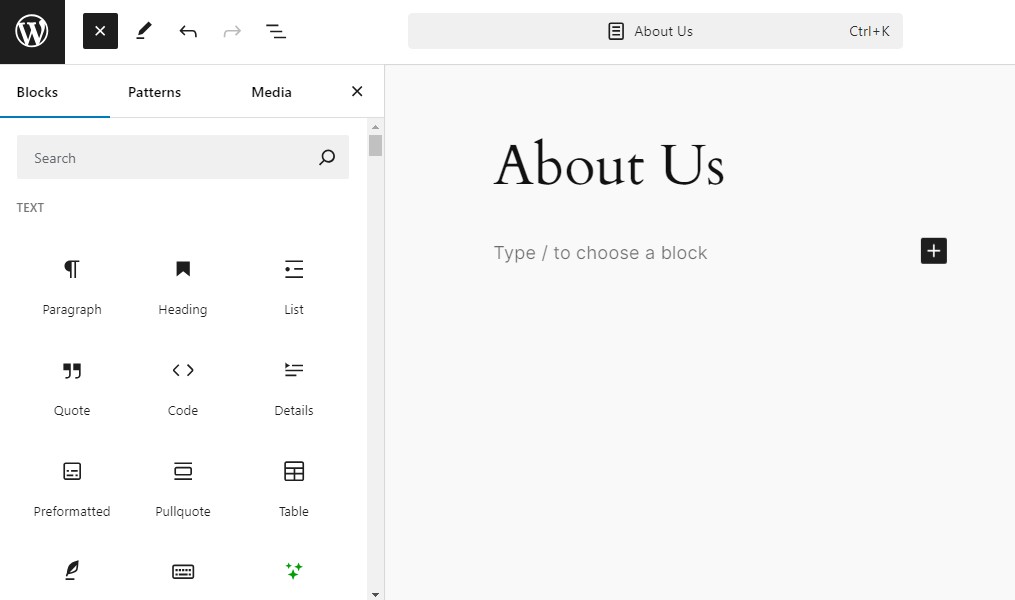Insert a Table block

click(294, 489)
